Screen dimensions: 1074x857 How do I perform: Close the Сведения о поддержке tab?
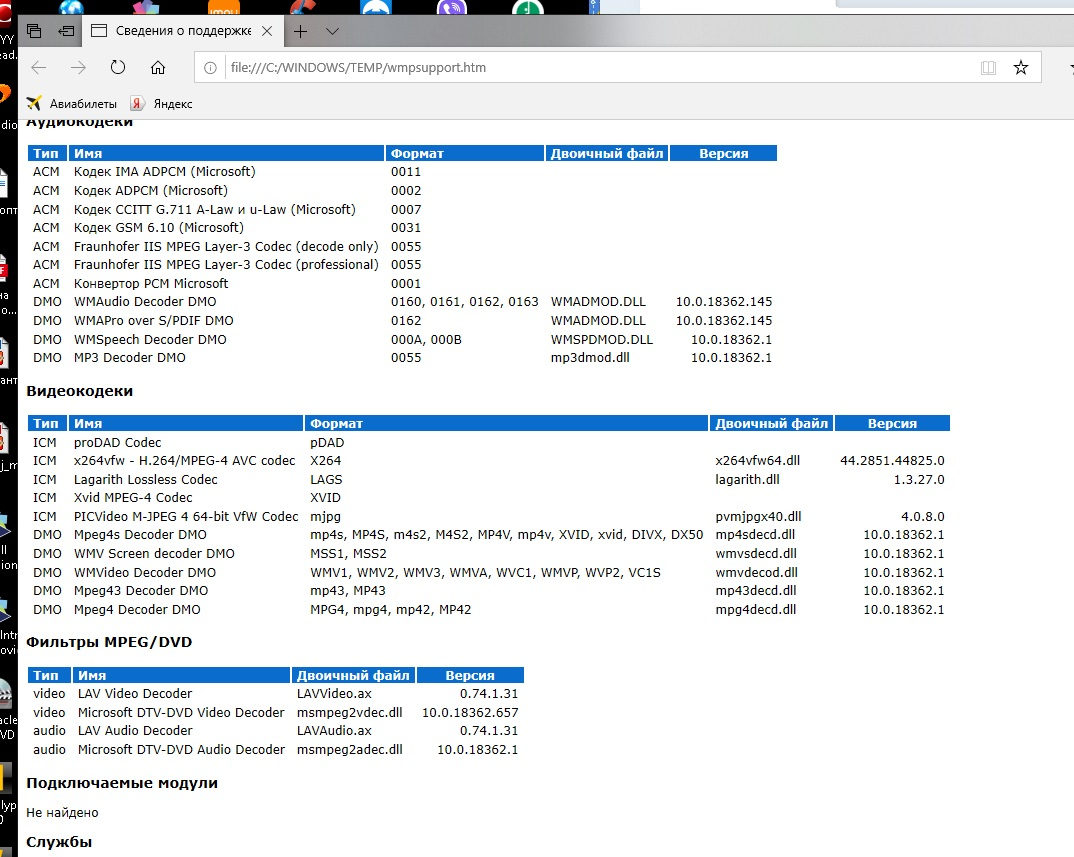[x=267, y=31]
